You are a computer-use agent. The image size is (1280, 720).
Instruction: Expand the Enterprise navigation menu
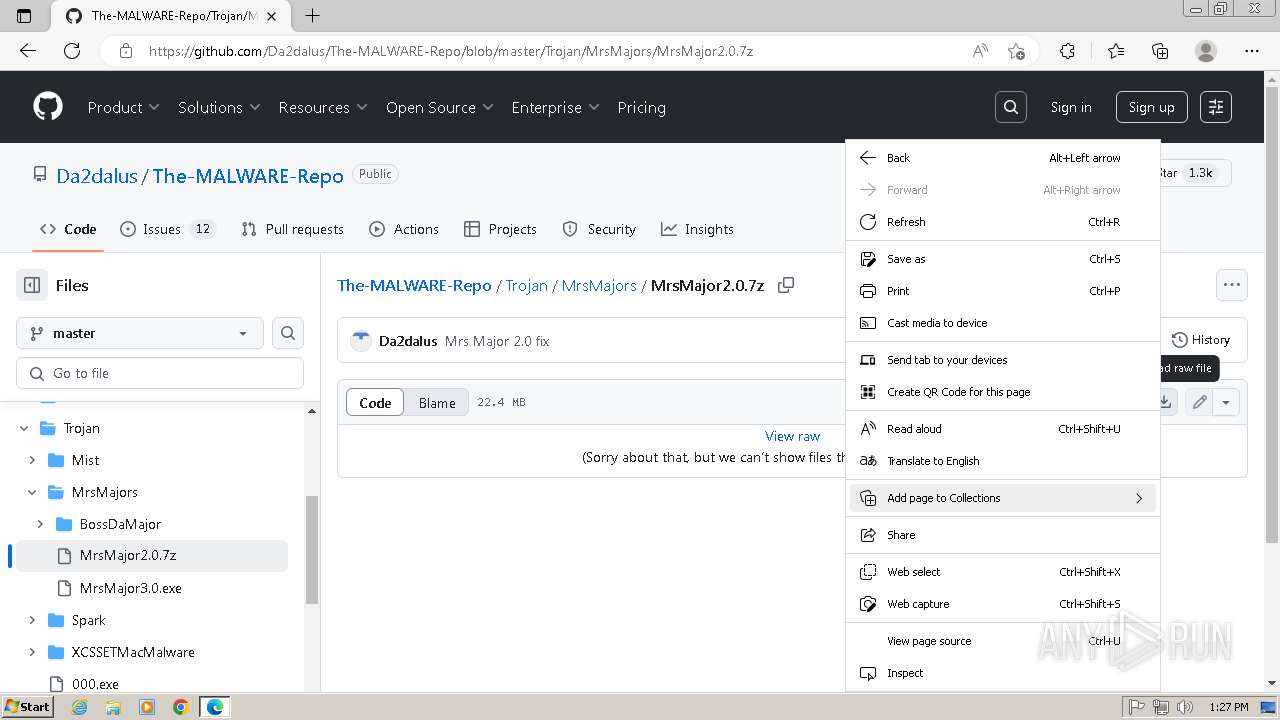(x=555, y=107)
